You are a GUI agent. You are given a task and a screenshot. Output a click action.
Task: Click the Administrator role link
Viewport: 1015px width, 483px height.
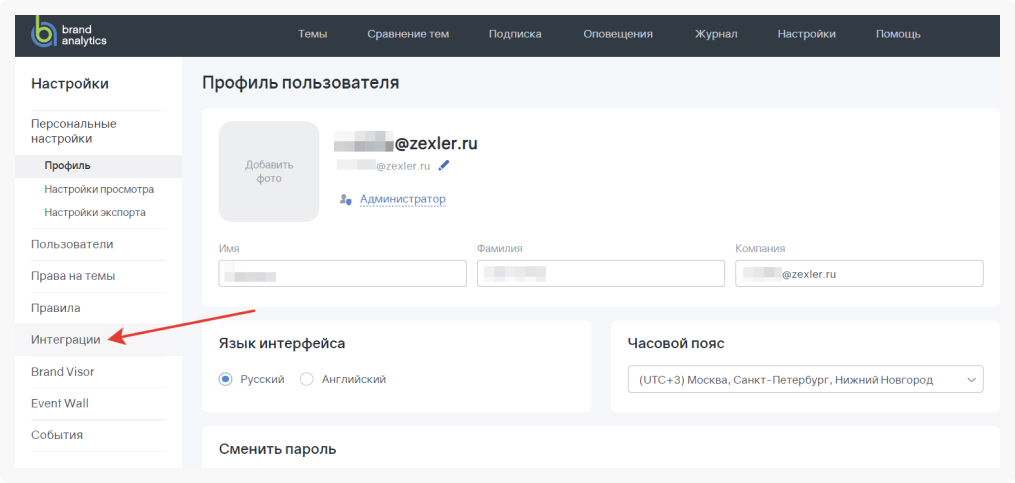(402, 199)
